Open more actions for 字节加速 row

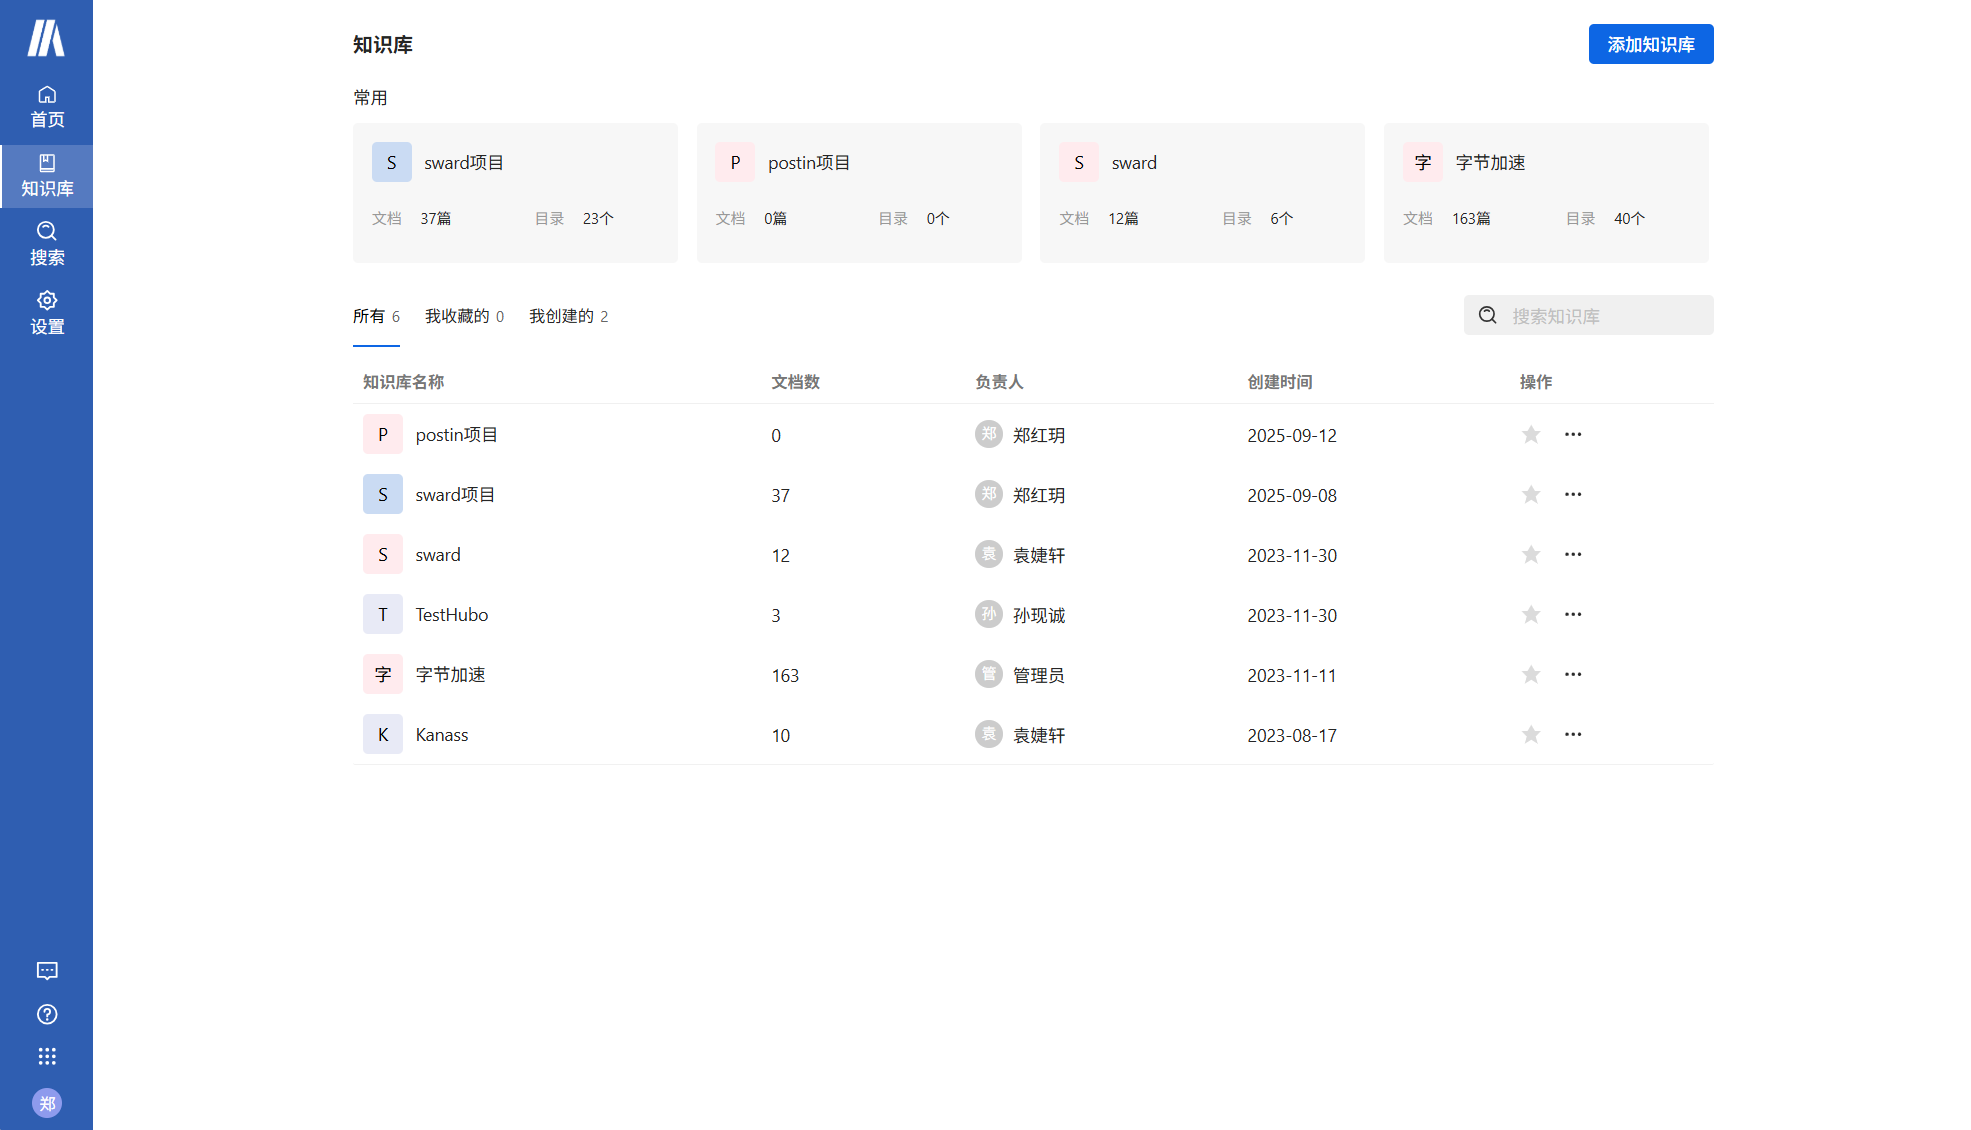coord(1573,674)
